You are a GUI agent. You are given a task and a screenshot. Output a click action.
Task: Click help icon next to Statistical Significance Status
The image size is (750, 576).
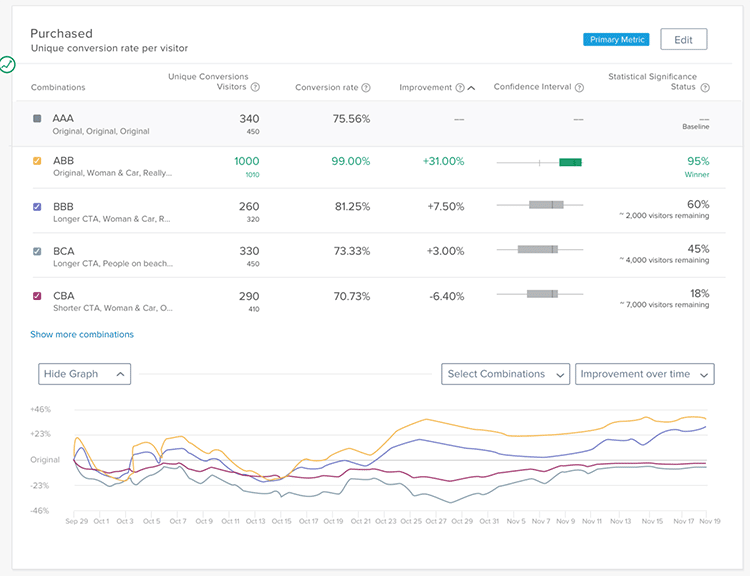coord(705,88)
